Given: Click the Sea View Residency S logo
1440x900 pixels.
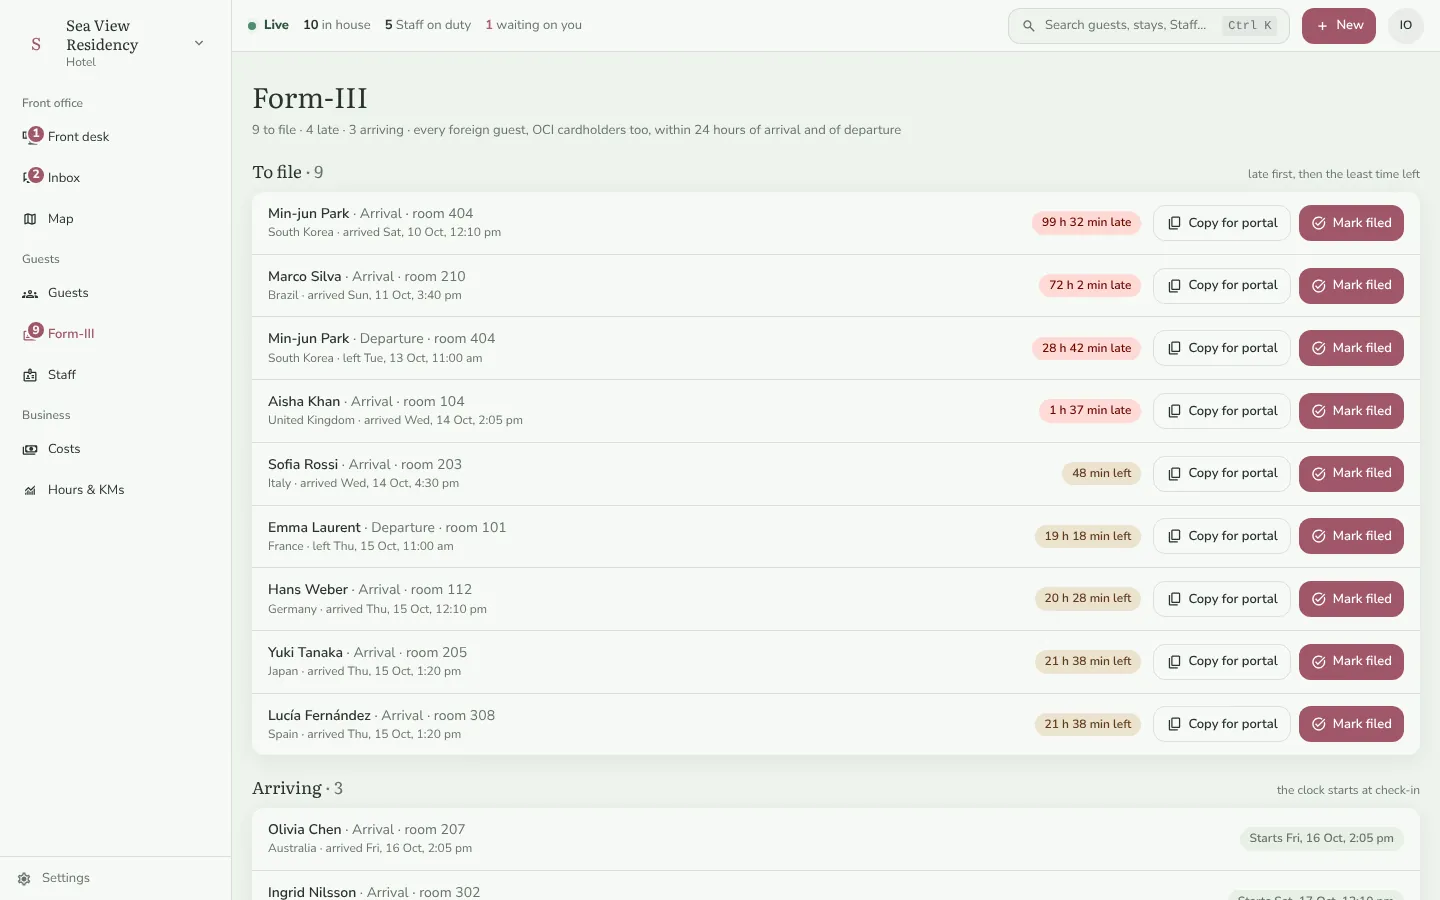Looking at the screenshot, I should (36, 44).
